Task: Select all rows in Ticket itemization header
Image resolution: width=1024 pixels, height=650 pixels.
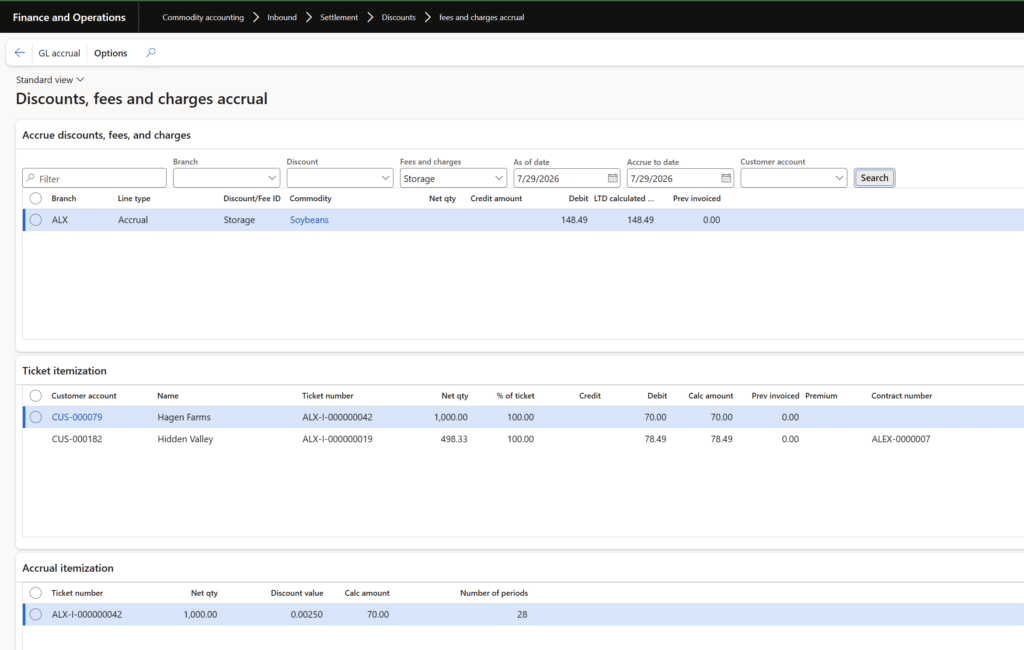Action: [x=35, y=395]
